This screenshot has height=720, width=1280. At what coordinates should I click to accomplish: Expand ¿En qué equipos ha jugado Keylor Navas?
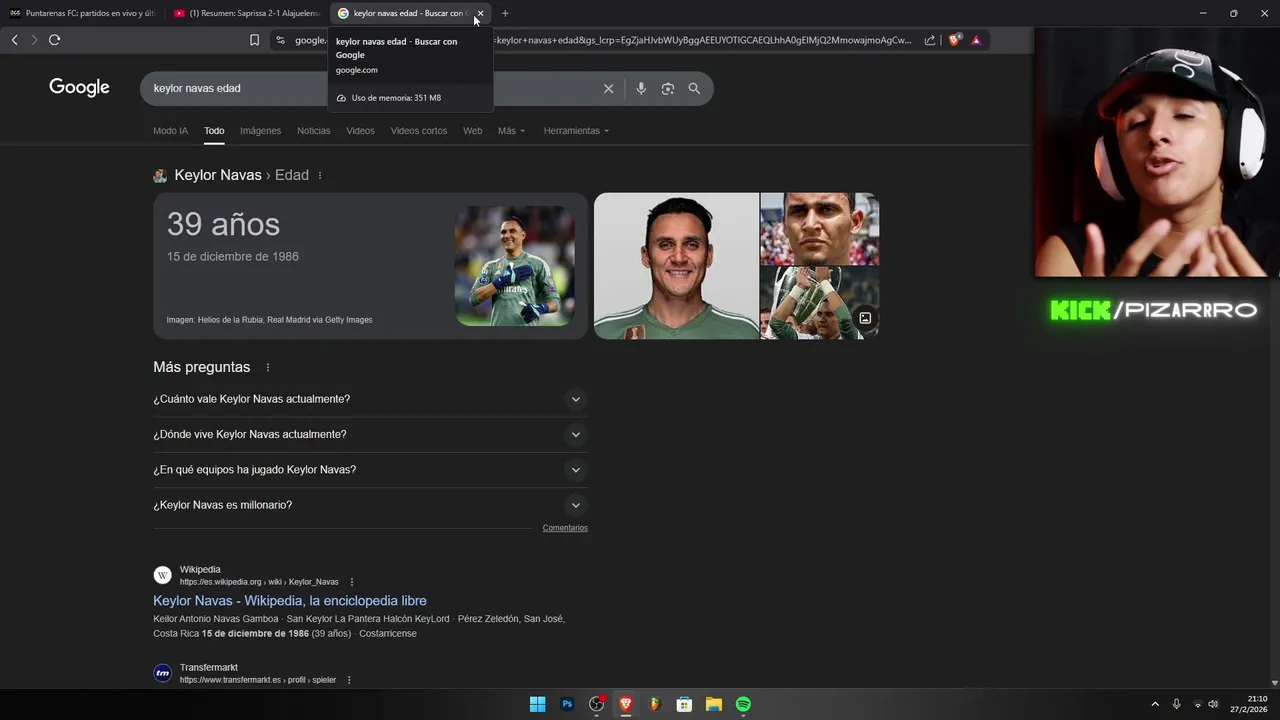tap(370, 470)
